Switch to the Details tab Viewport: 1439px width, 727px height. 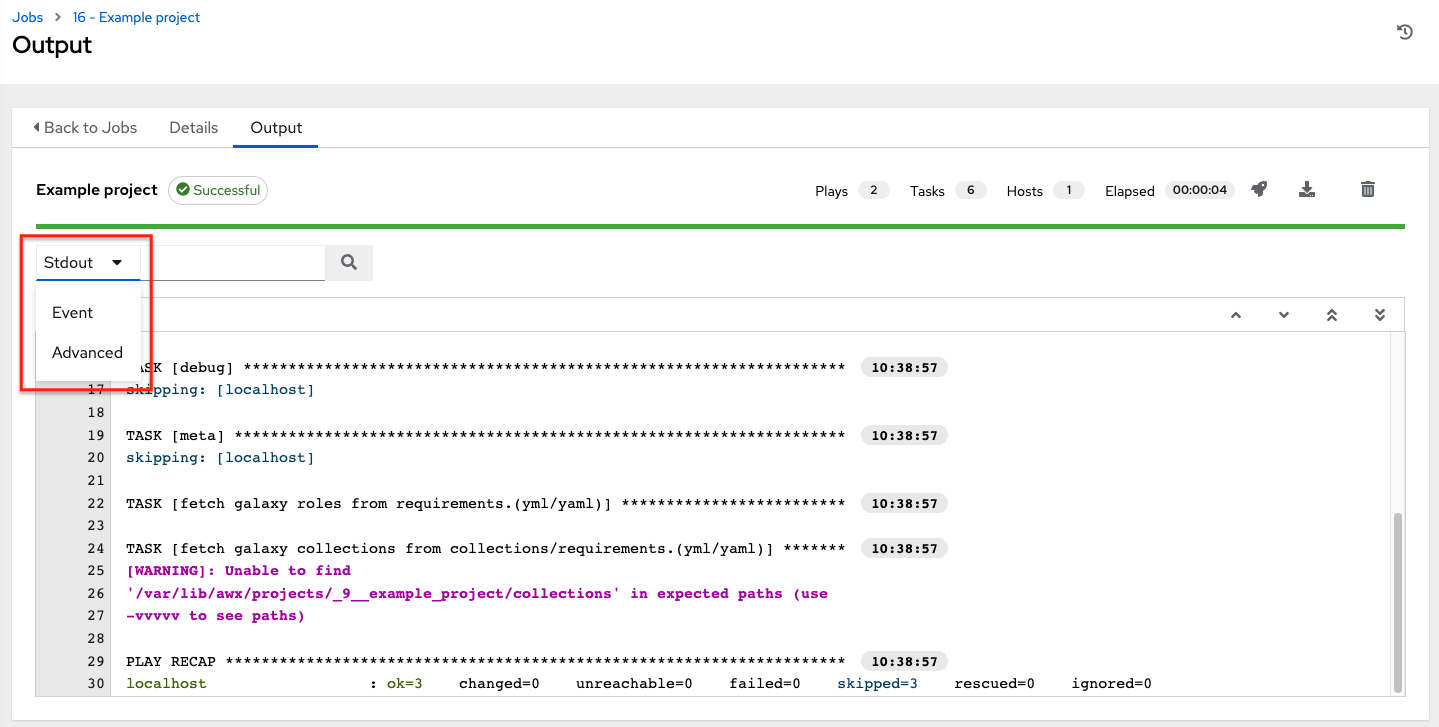pos(193,127)
